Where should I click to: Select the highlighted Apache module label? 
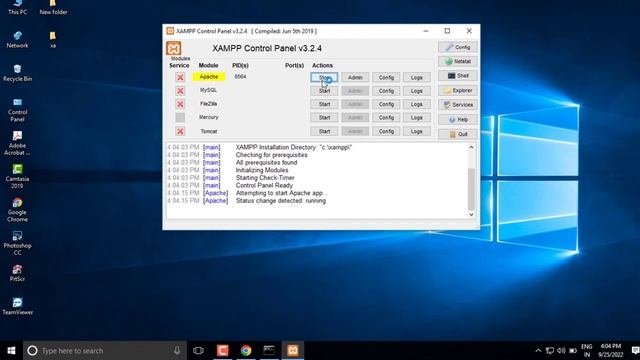point(209,77)
